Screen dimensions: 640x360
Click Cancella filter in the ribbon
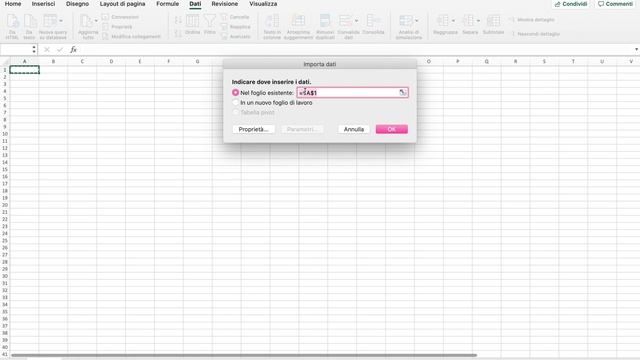point(236,17)
